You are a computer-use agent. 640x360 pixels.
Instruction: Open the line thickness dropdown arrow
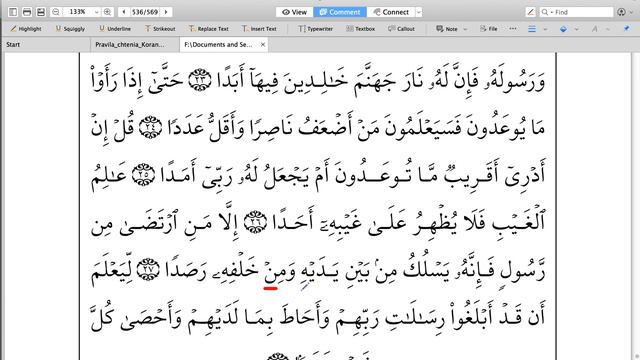pyautogui.click(x=545, y=29)
